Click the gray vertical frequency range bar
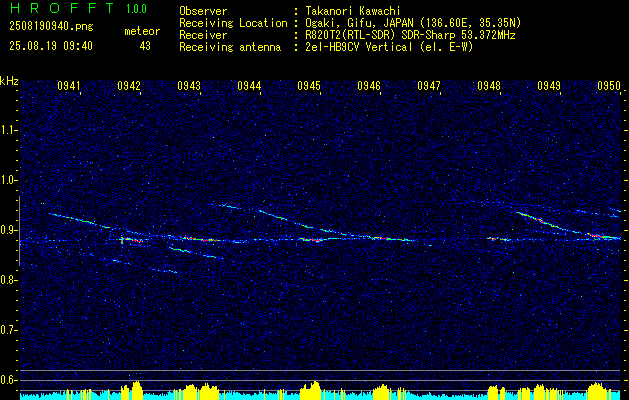The image size is (629, 400). (19, 231)
